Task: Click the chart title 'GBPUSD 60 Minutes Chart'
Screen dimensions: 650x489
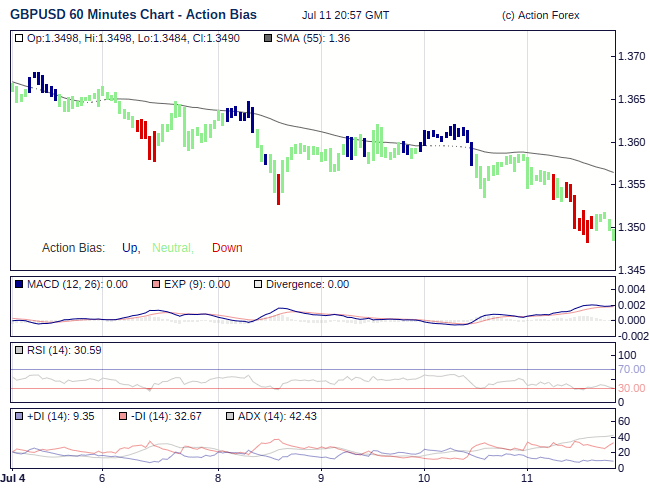Action: point(132,15)
